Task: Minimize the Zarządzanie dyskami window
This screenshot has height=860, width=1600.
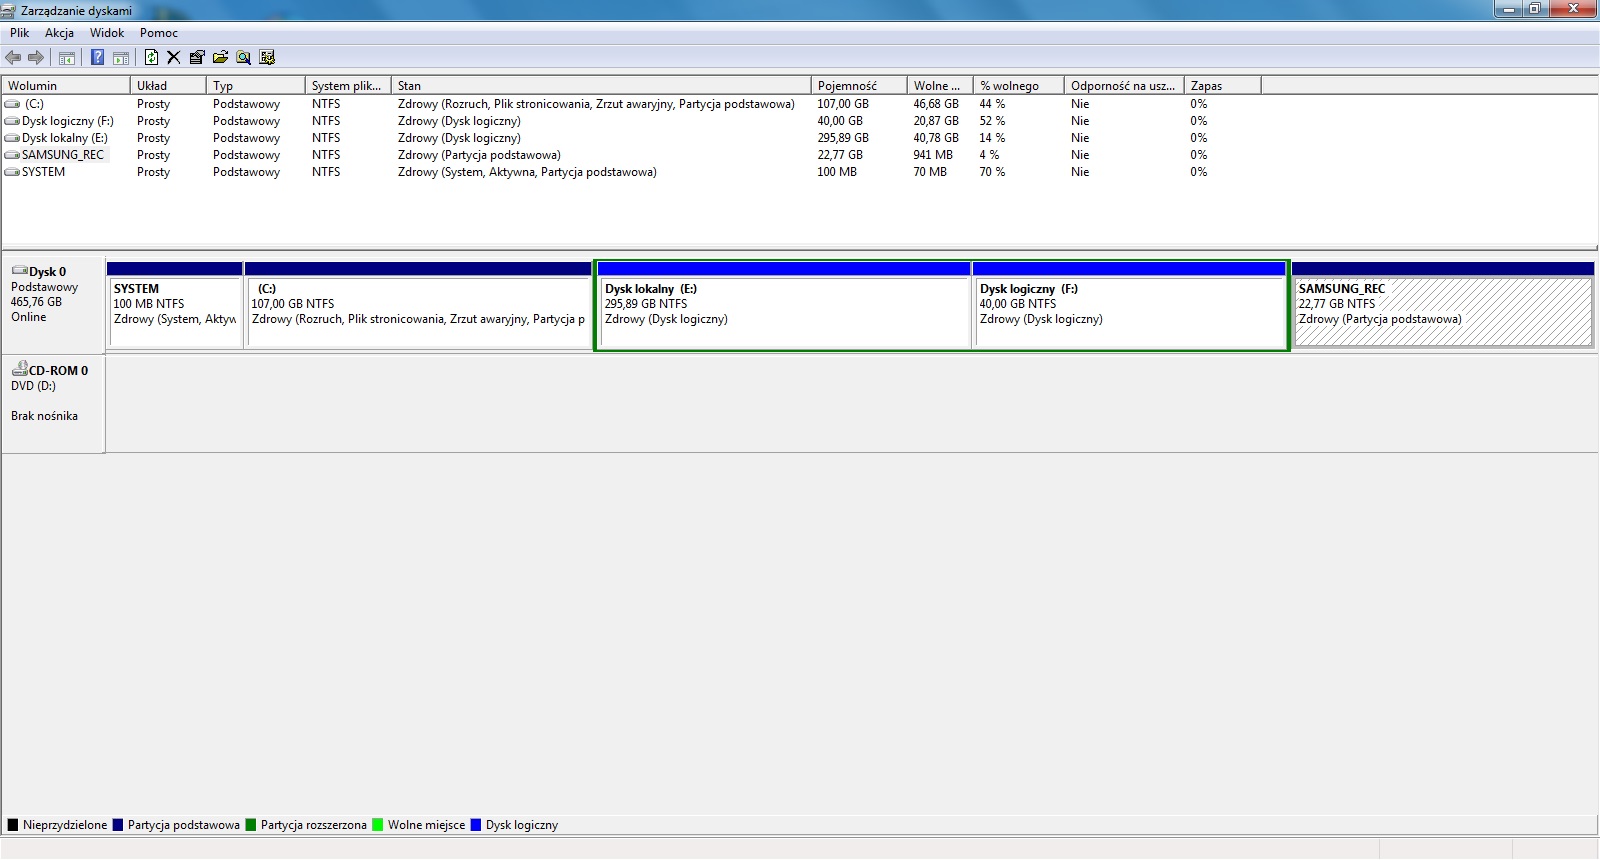Action: click(1508, 9)
